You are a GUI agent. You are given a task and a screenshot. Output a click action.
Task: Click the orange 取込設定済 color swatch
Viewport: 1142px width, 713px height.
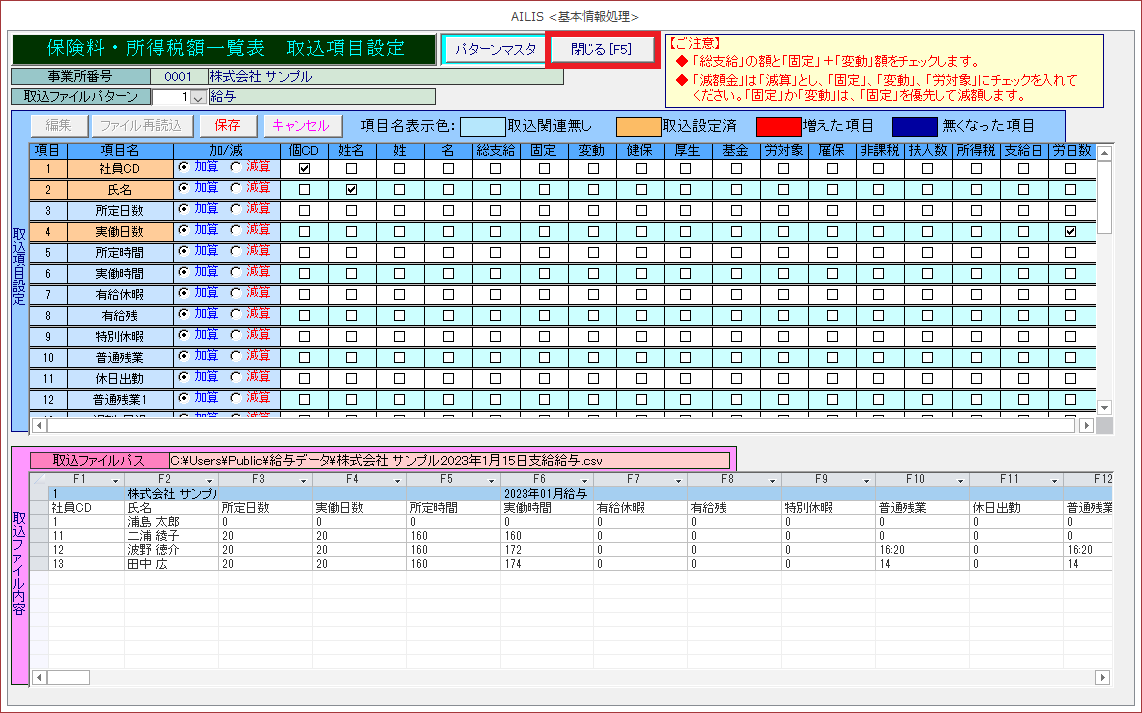pyautogui.click(x=638, y=126)
